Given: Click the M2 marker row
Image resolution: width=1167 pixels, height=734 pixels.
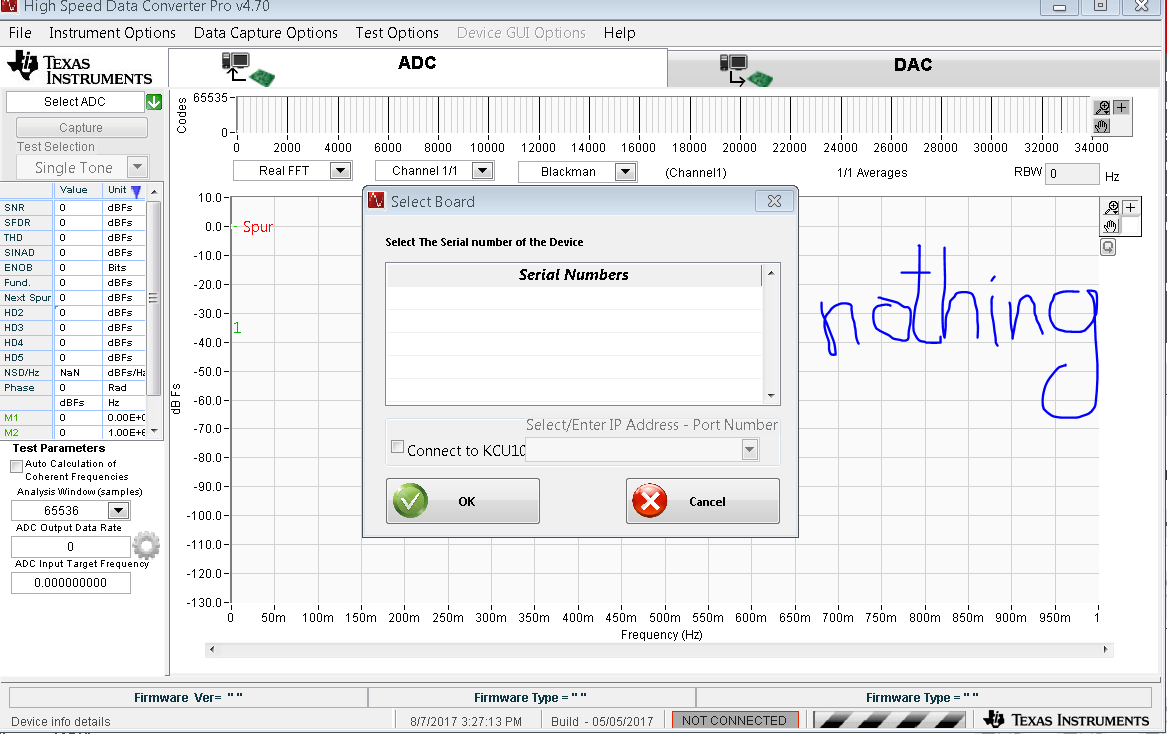Looking at the screenshot, I should 73,433.
